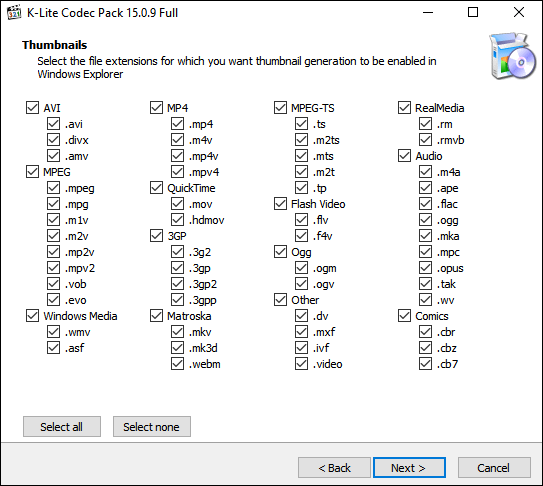This screenshot has width=543, height=486.
Task: Toggle the .m1v checkbox
Action: point(53,220)
